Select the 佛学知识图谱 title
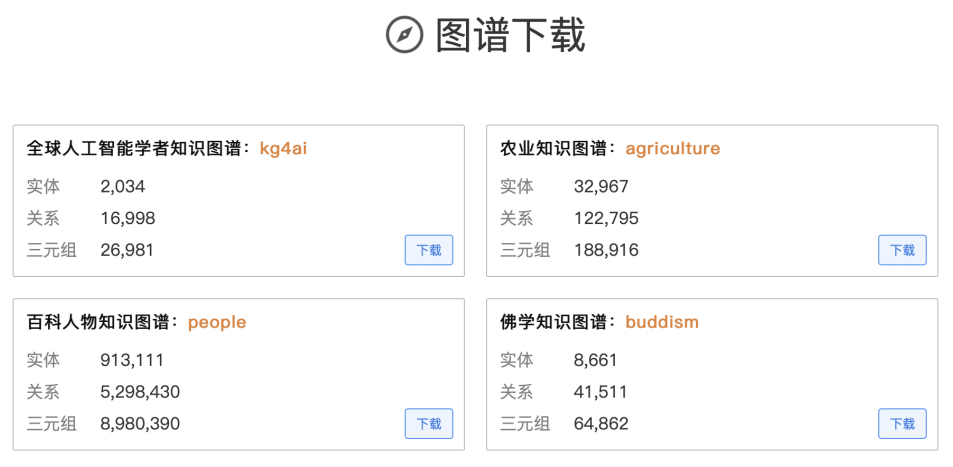953x467 pixels. (x=554, y=322)
